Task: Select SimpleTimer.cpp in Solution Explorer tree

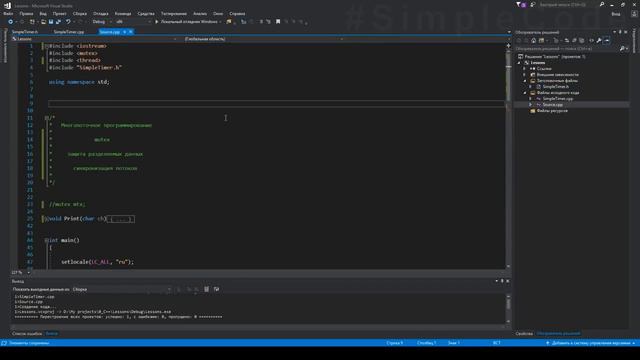Action: tap(558, 99)
